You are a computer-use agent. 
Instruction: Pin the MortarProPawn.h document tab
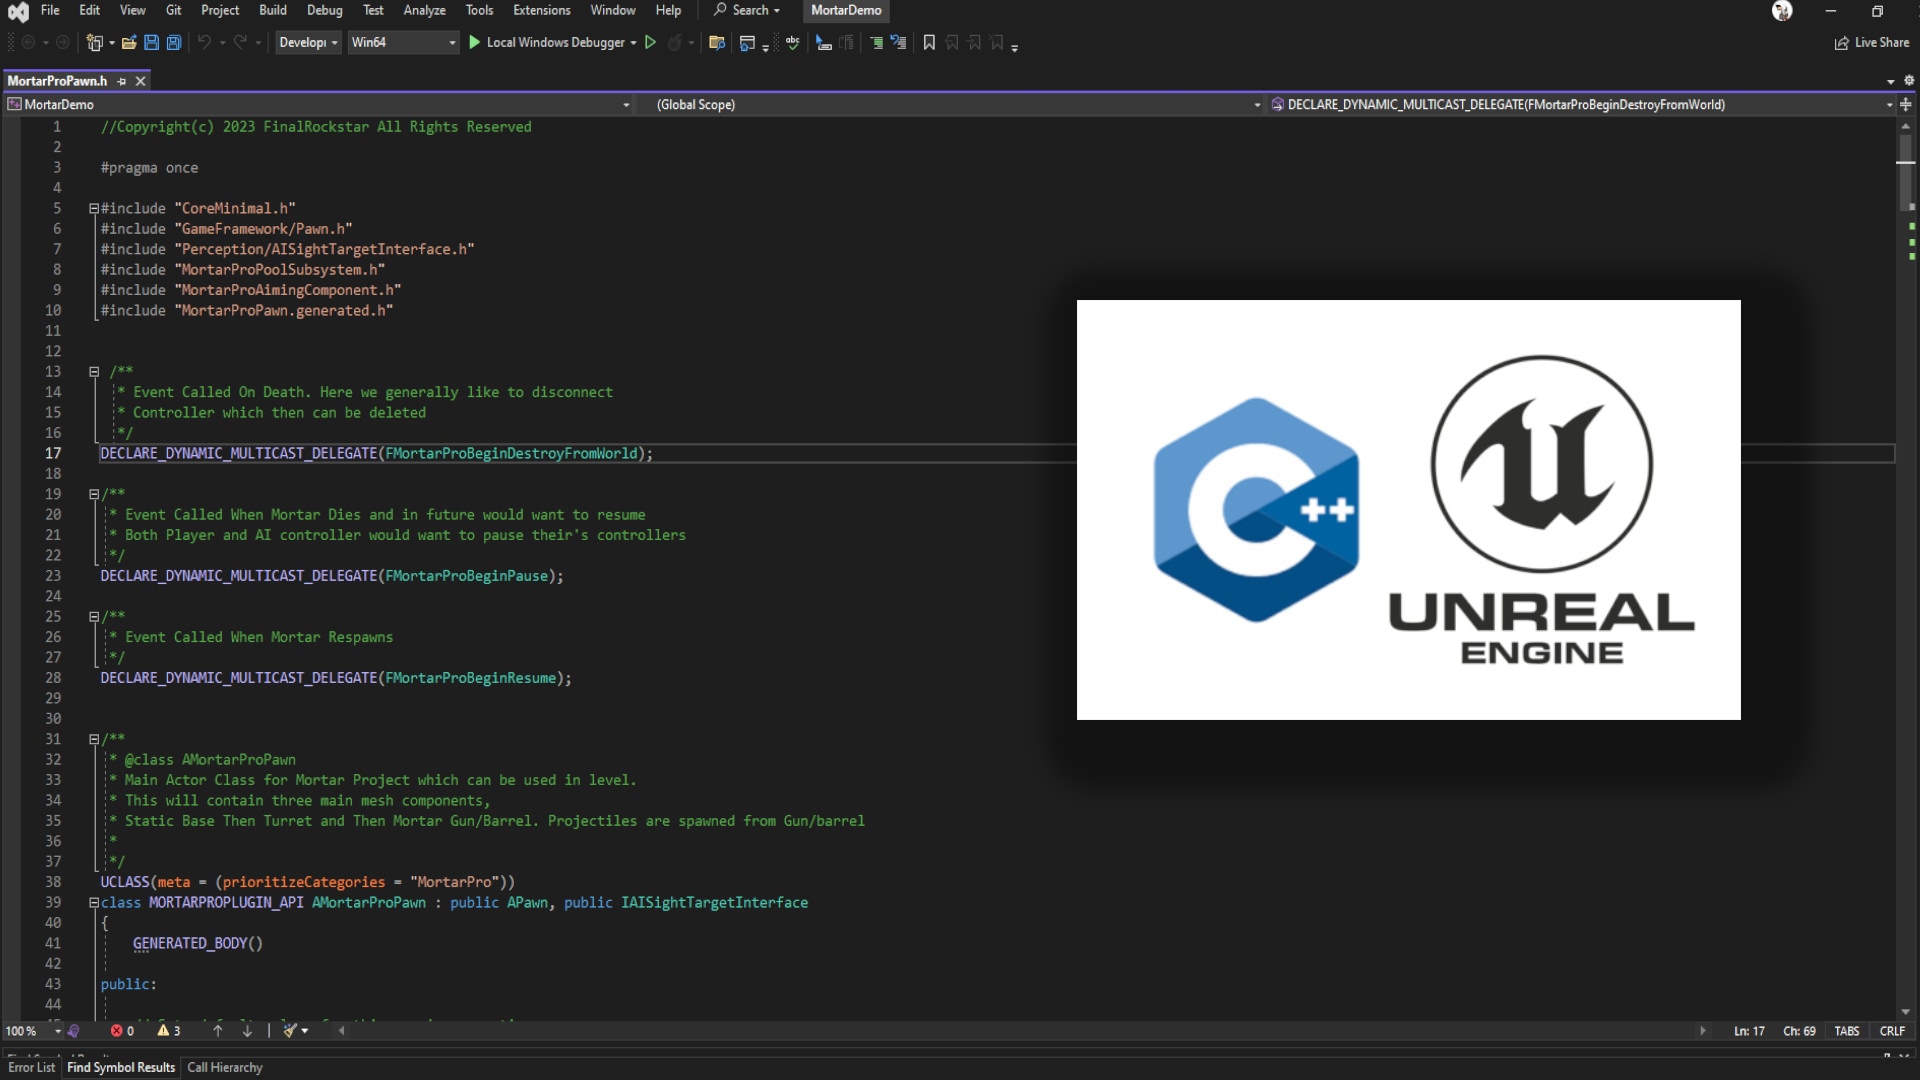point(122,81)
